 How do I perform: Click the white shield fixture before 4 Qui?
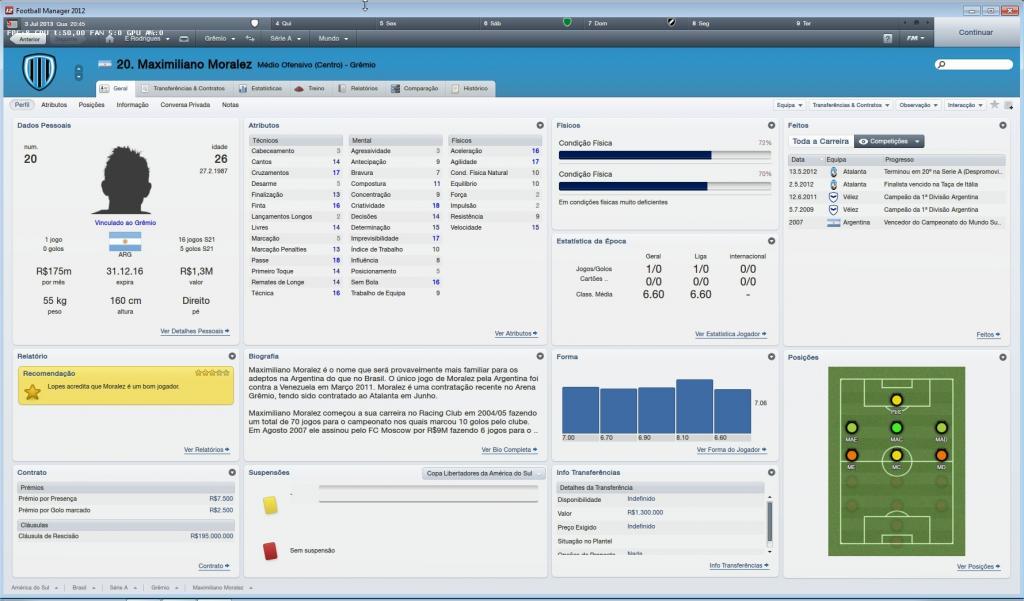[255, 23]
